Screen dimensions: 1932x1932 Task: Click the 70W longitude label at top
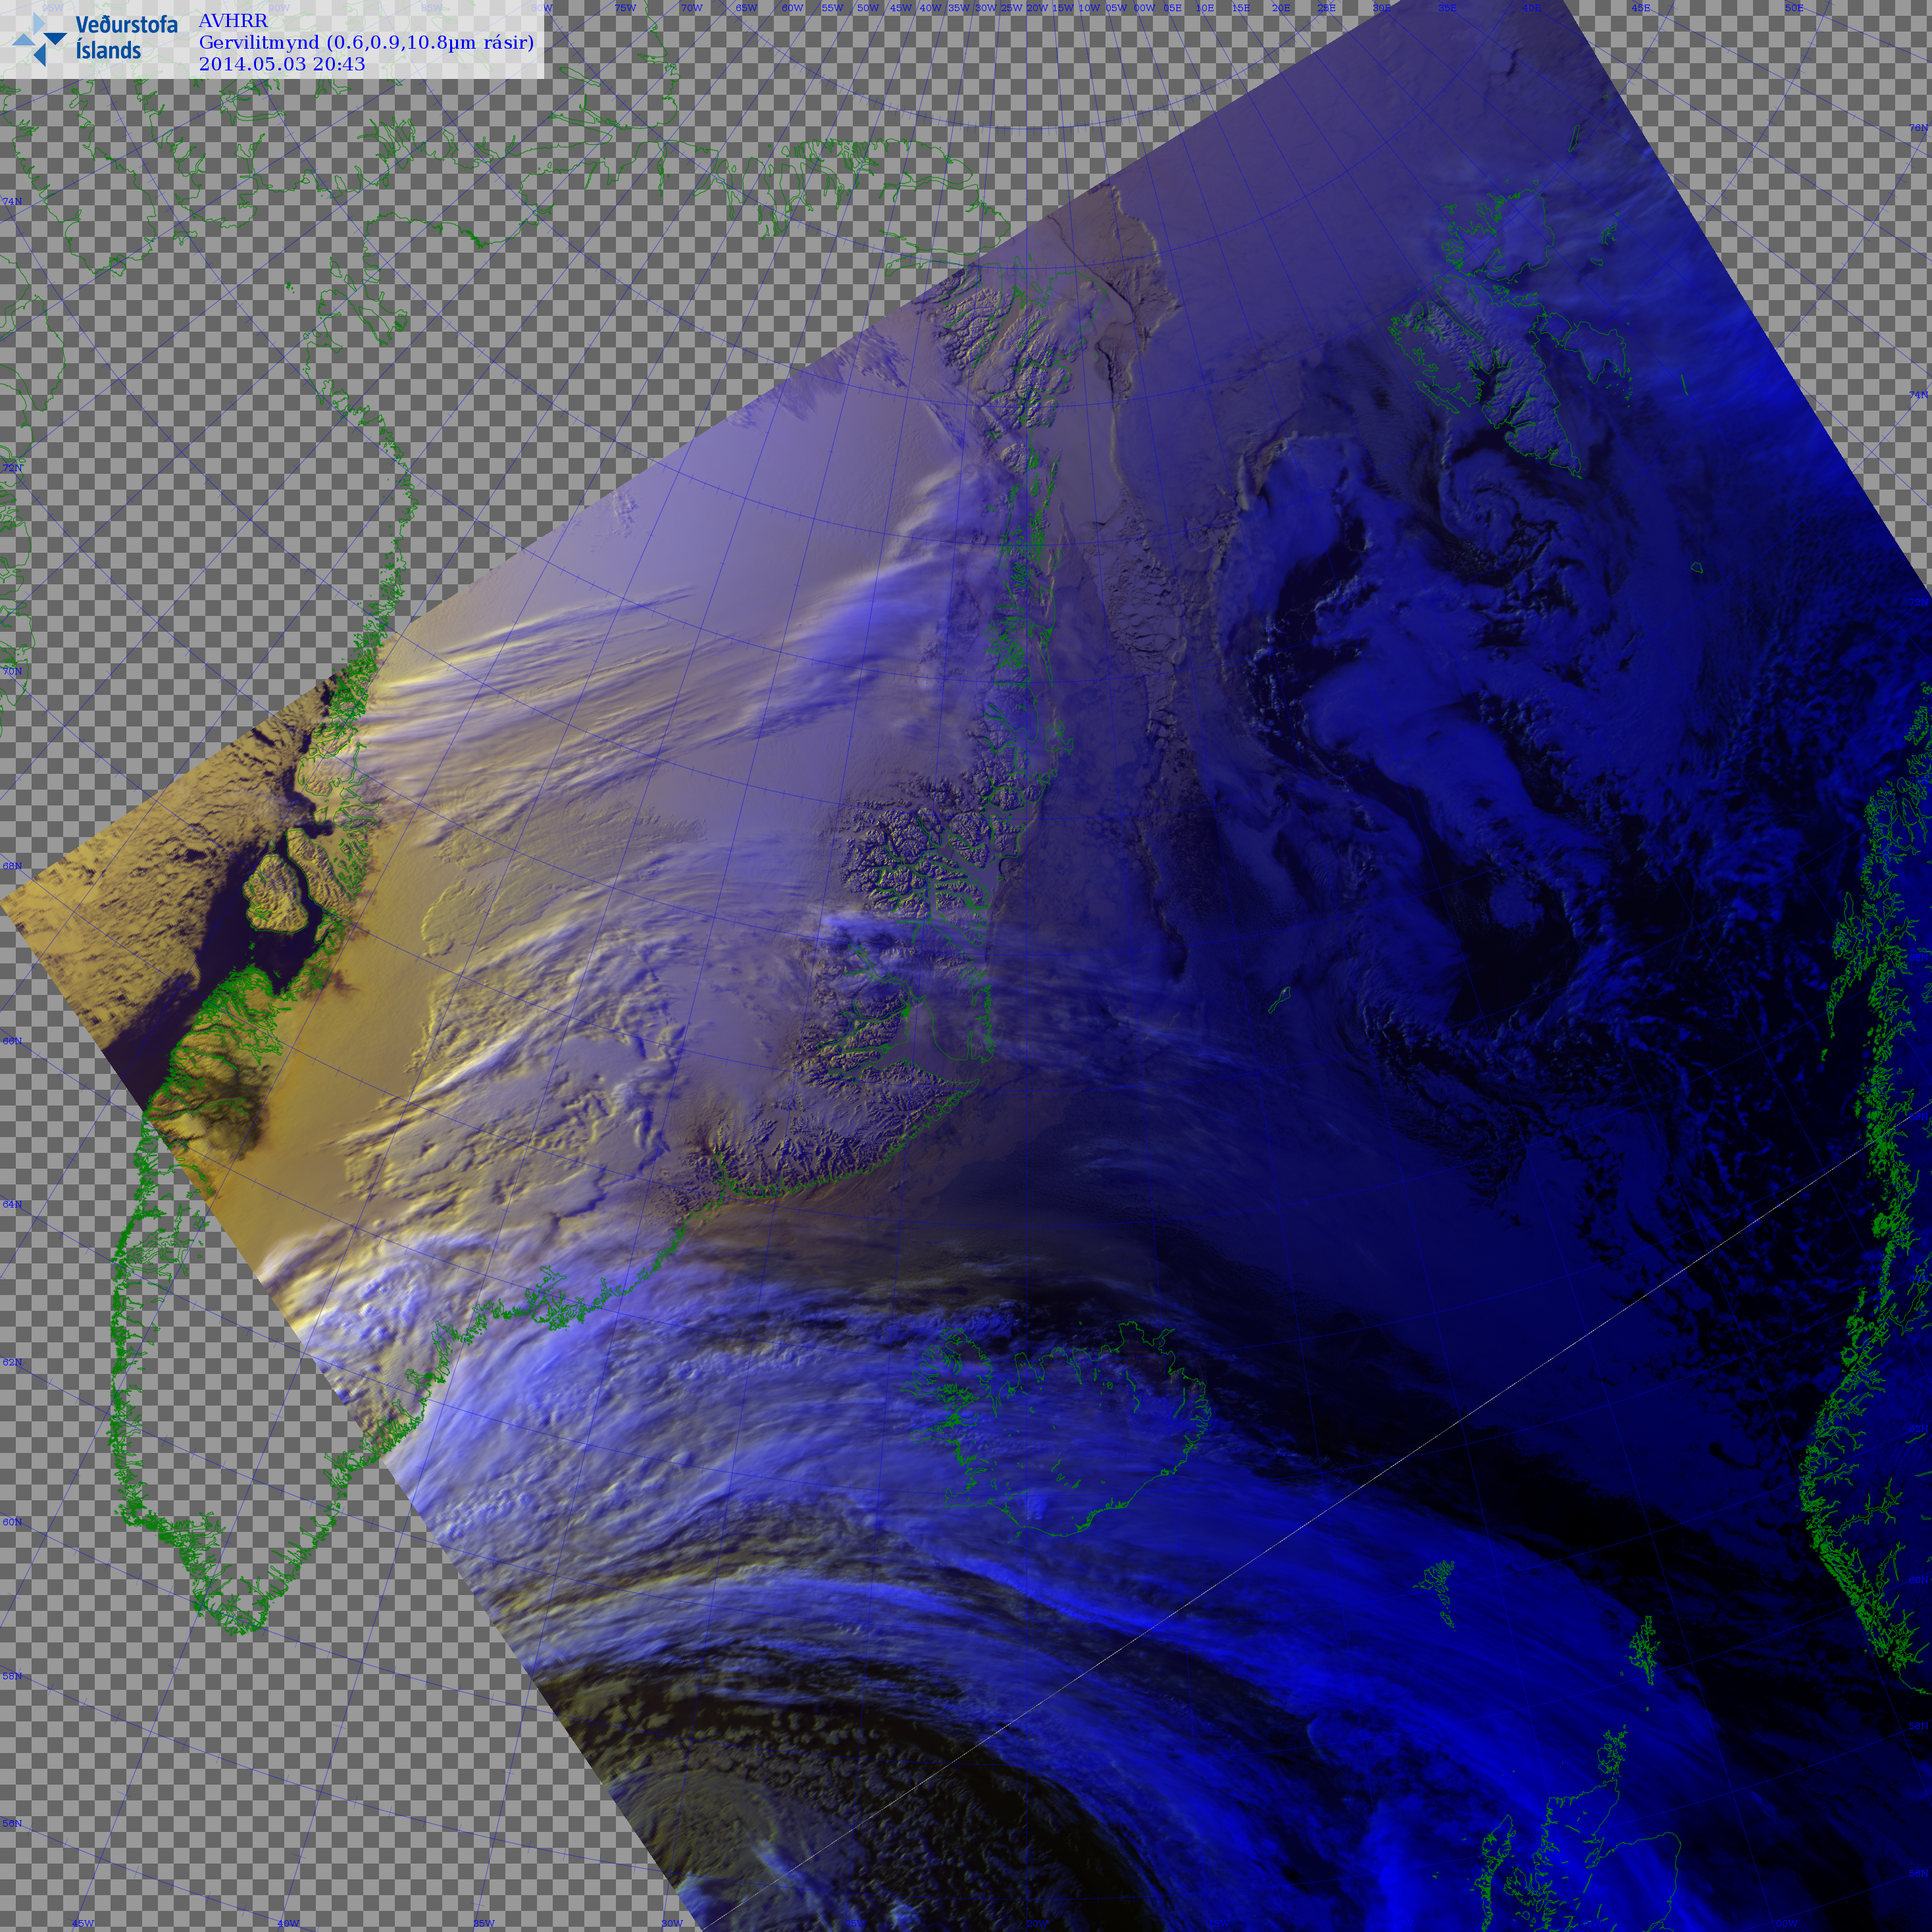pyautogui.click(x=691, y=8)
